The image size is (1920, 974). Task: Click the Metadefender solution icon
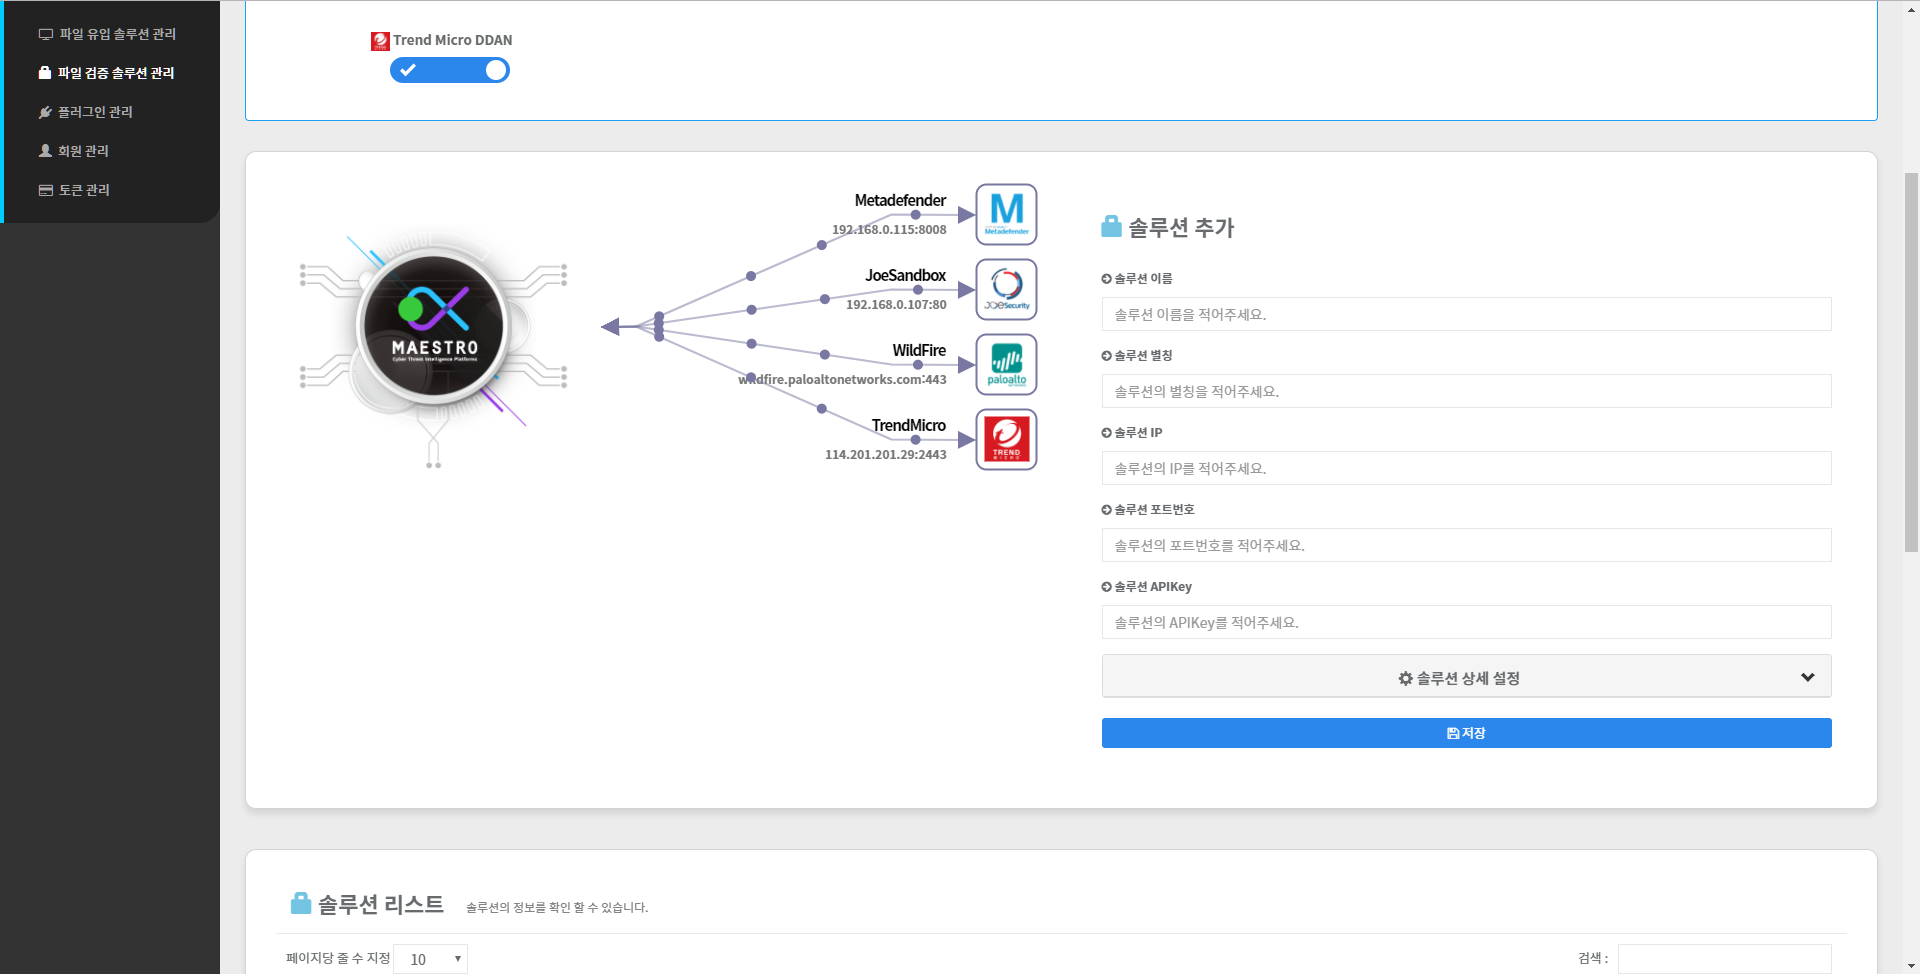pos(1006,214)
